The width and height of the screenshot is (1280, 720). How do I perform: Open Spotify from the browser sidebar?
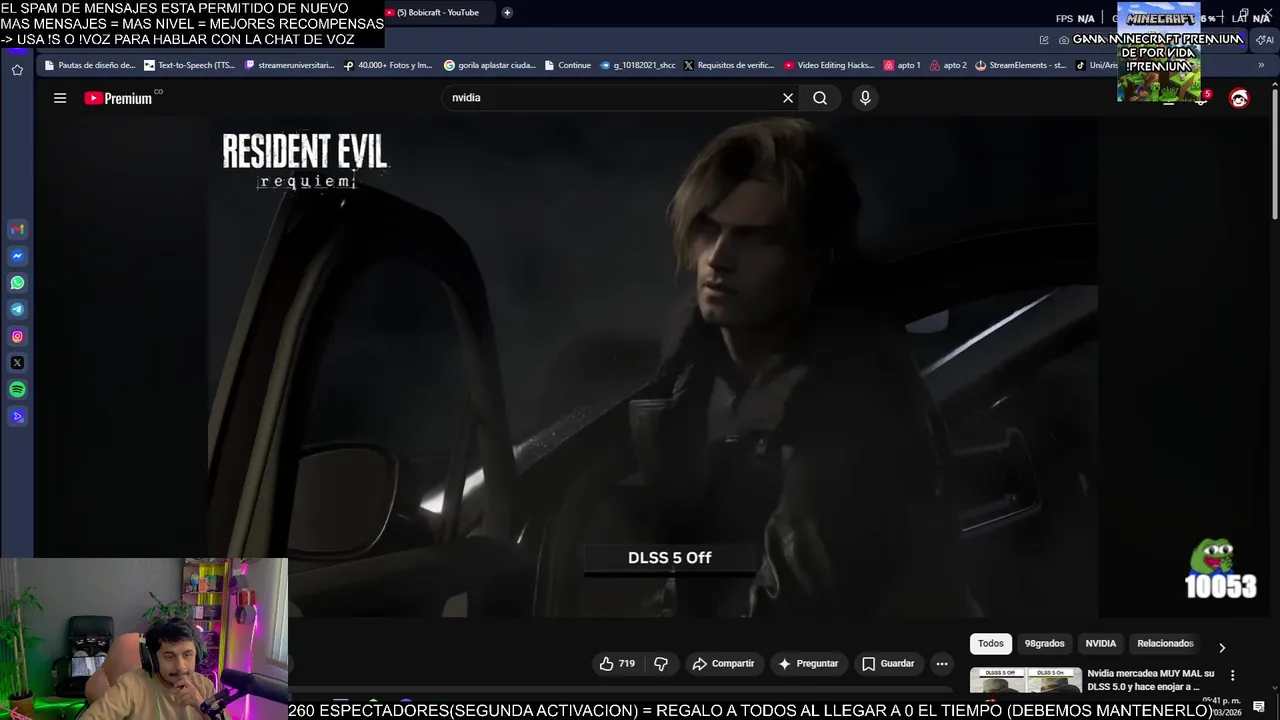(17, 390)
